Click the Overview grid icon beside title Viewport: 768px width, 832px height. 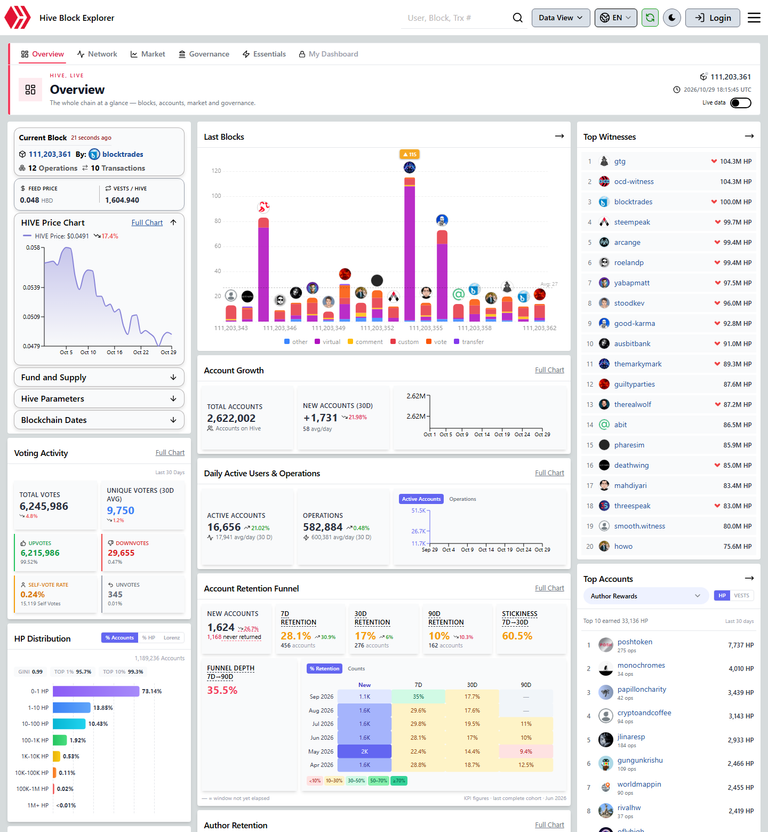click(30, 89)
